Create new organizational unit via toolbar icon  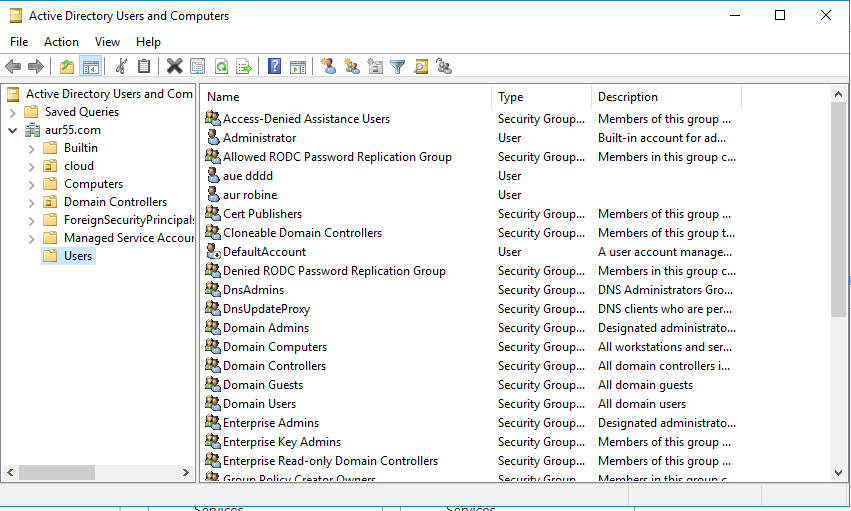[375, 67]
